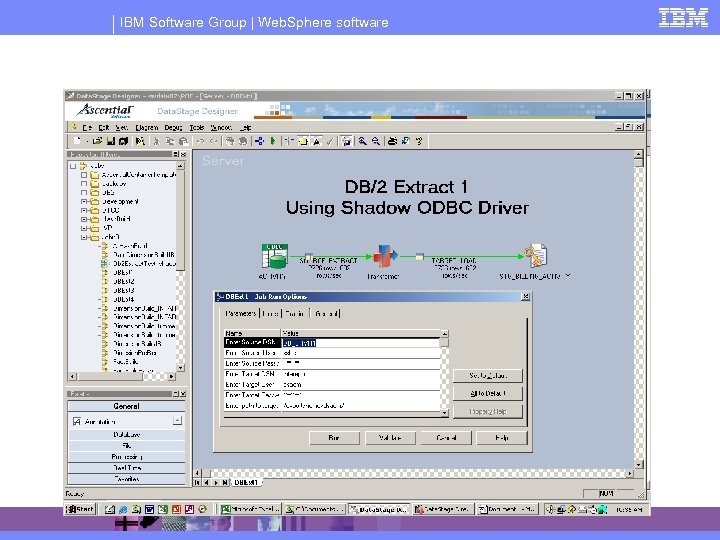The width and height of the screenshot is (720, 540).
Task: Switch to the Tracing tab
Action: (x=294, y=314)
